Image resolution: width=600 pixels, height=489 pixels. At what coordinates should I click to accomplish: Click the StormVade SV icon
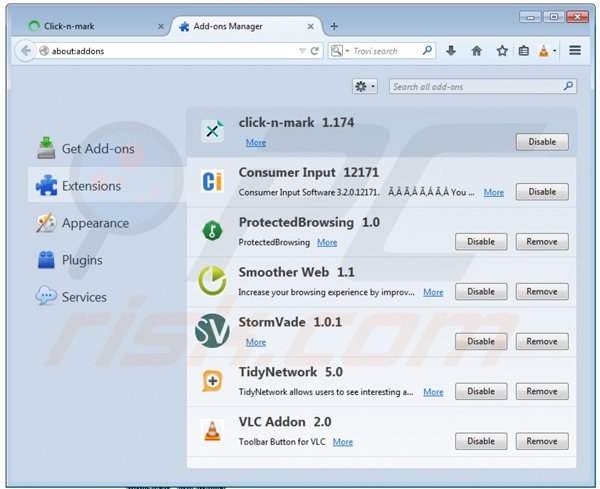click(x=212, y=331)
